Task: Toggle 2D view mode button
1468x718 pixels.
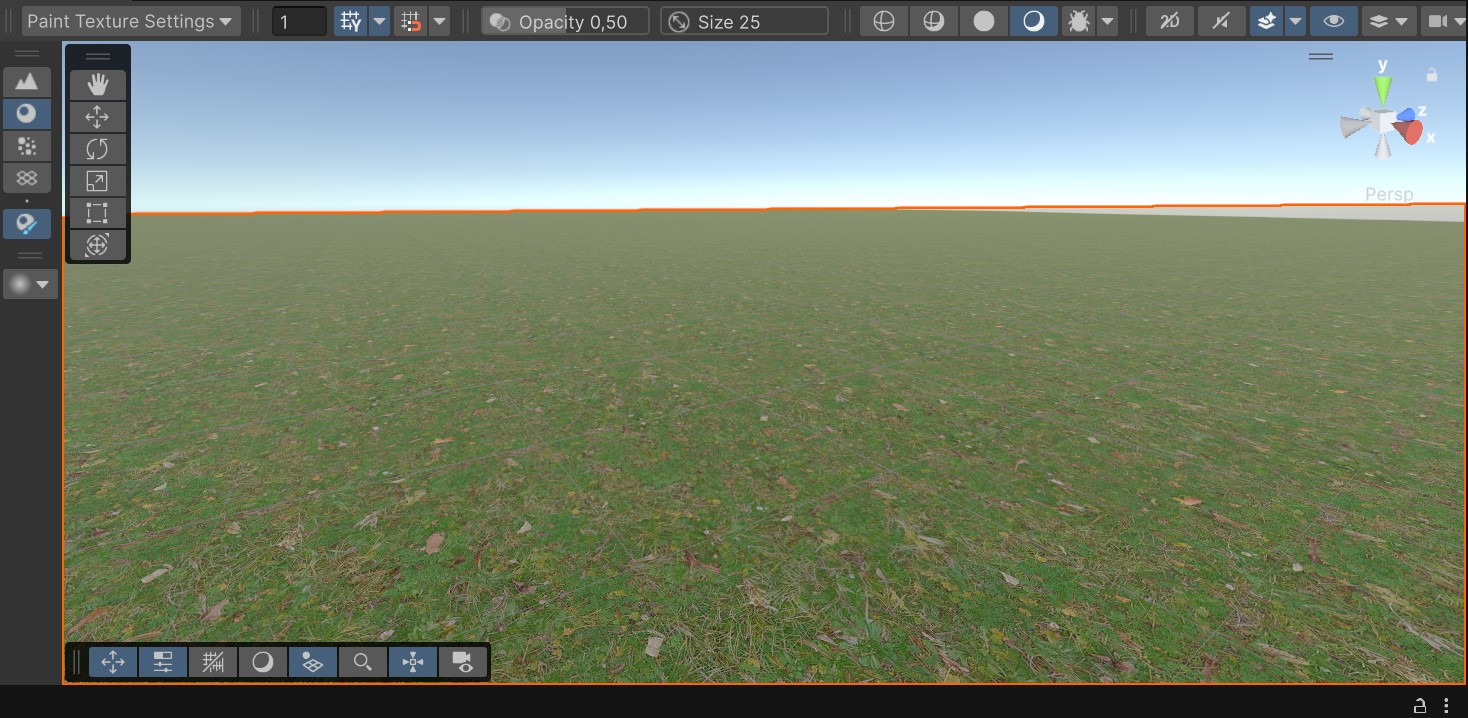Action: (x=1170, y=21)
